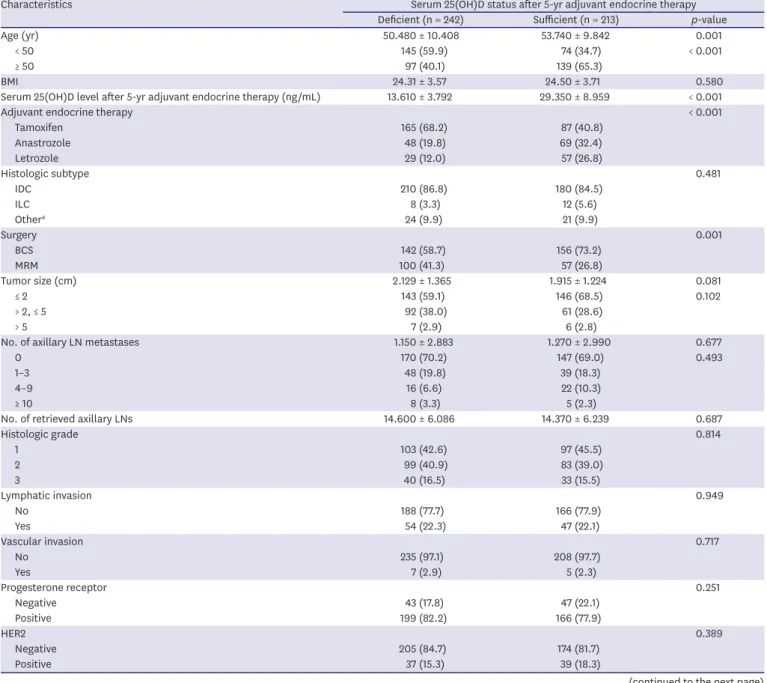Select the grade 1 value '103 (42.6)'
The height and width of the screenshot is (683, 767).
click(424, 450)
